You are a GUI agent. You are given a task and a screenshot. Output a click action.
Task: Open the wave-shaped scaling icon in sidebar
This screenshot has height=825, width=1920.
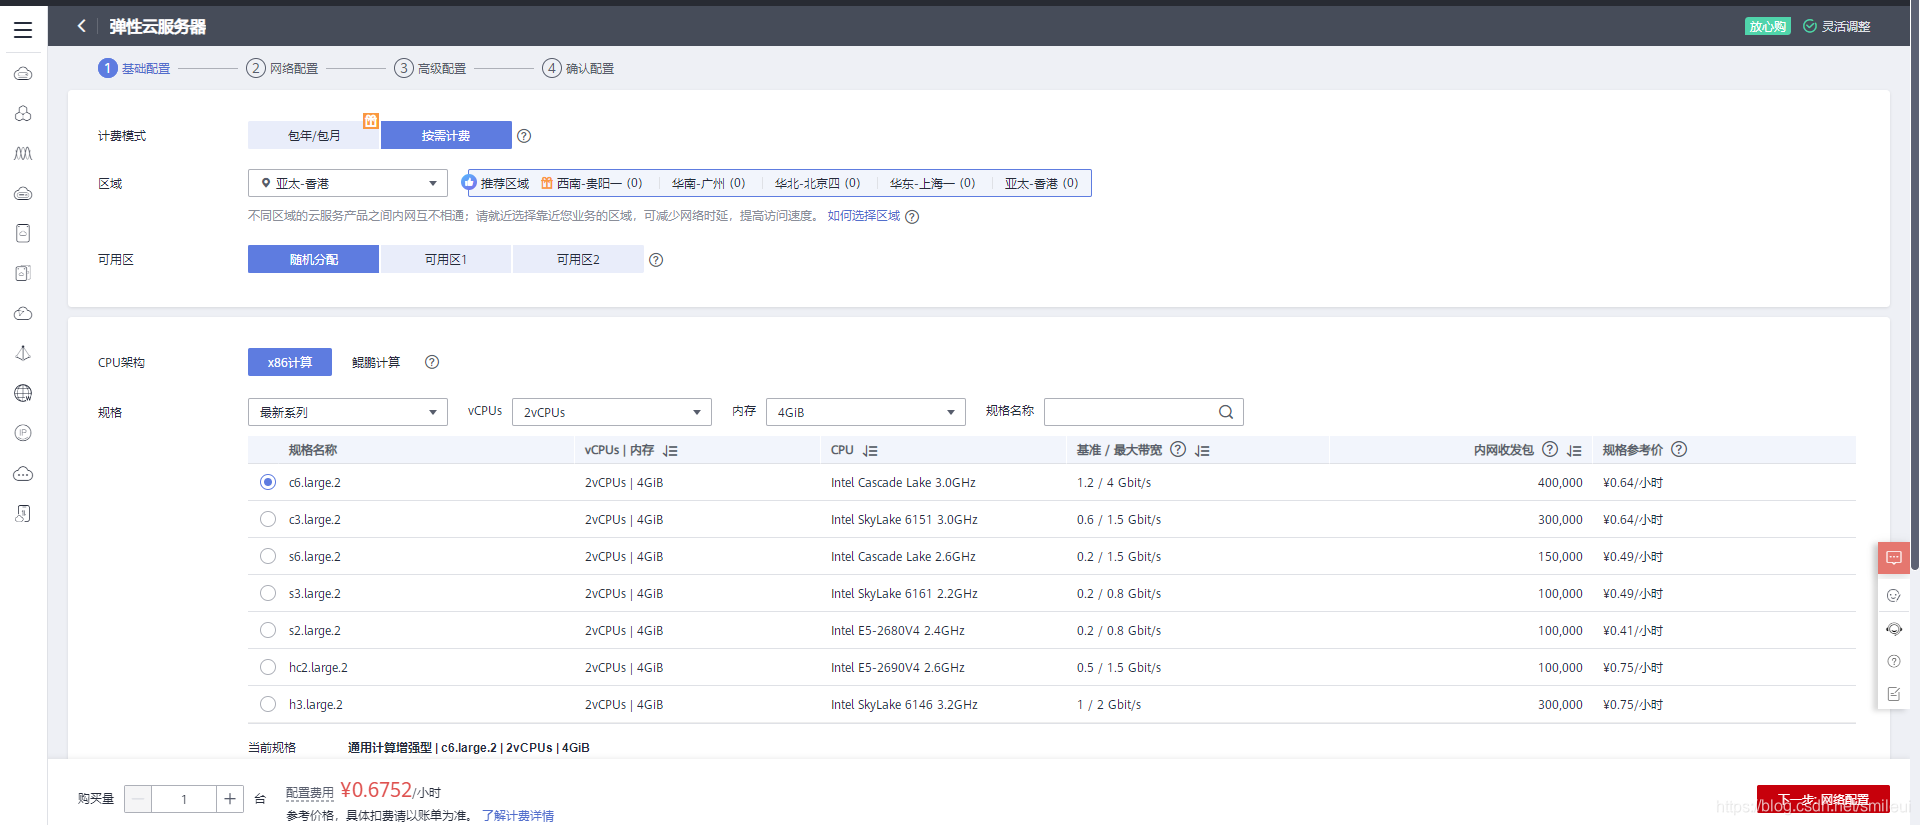pyautogui.click(x=23, y=154)
